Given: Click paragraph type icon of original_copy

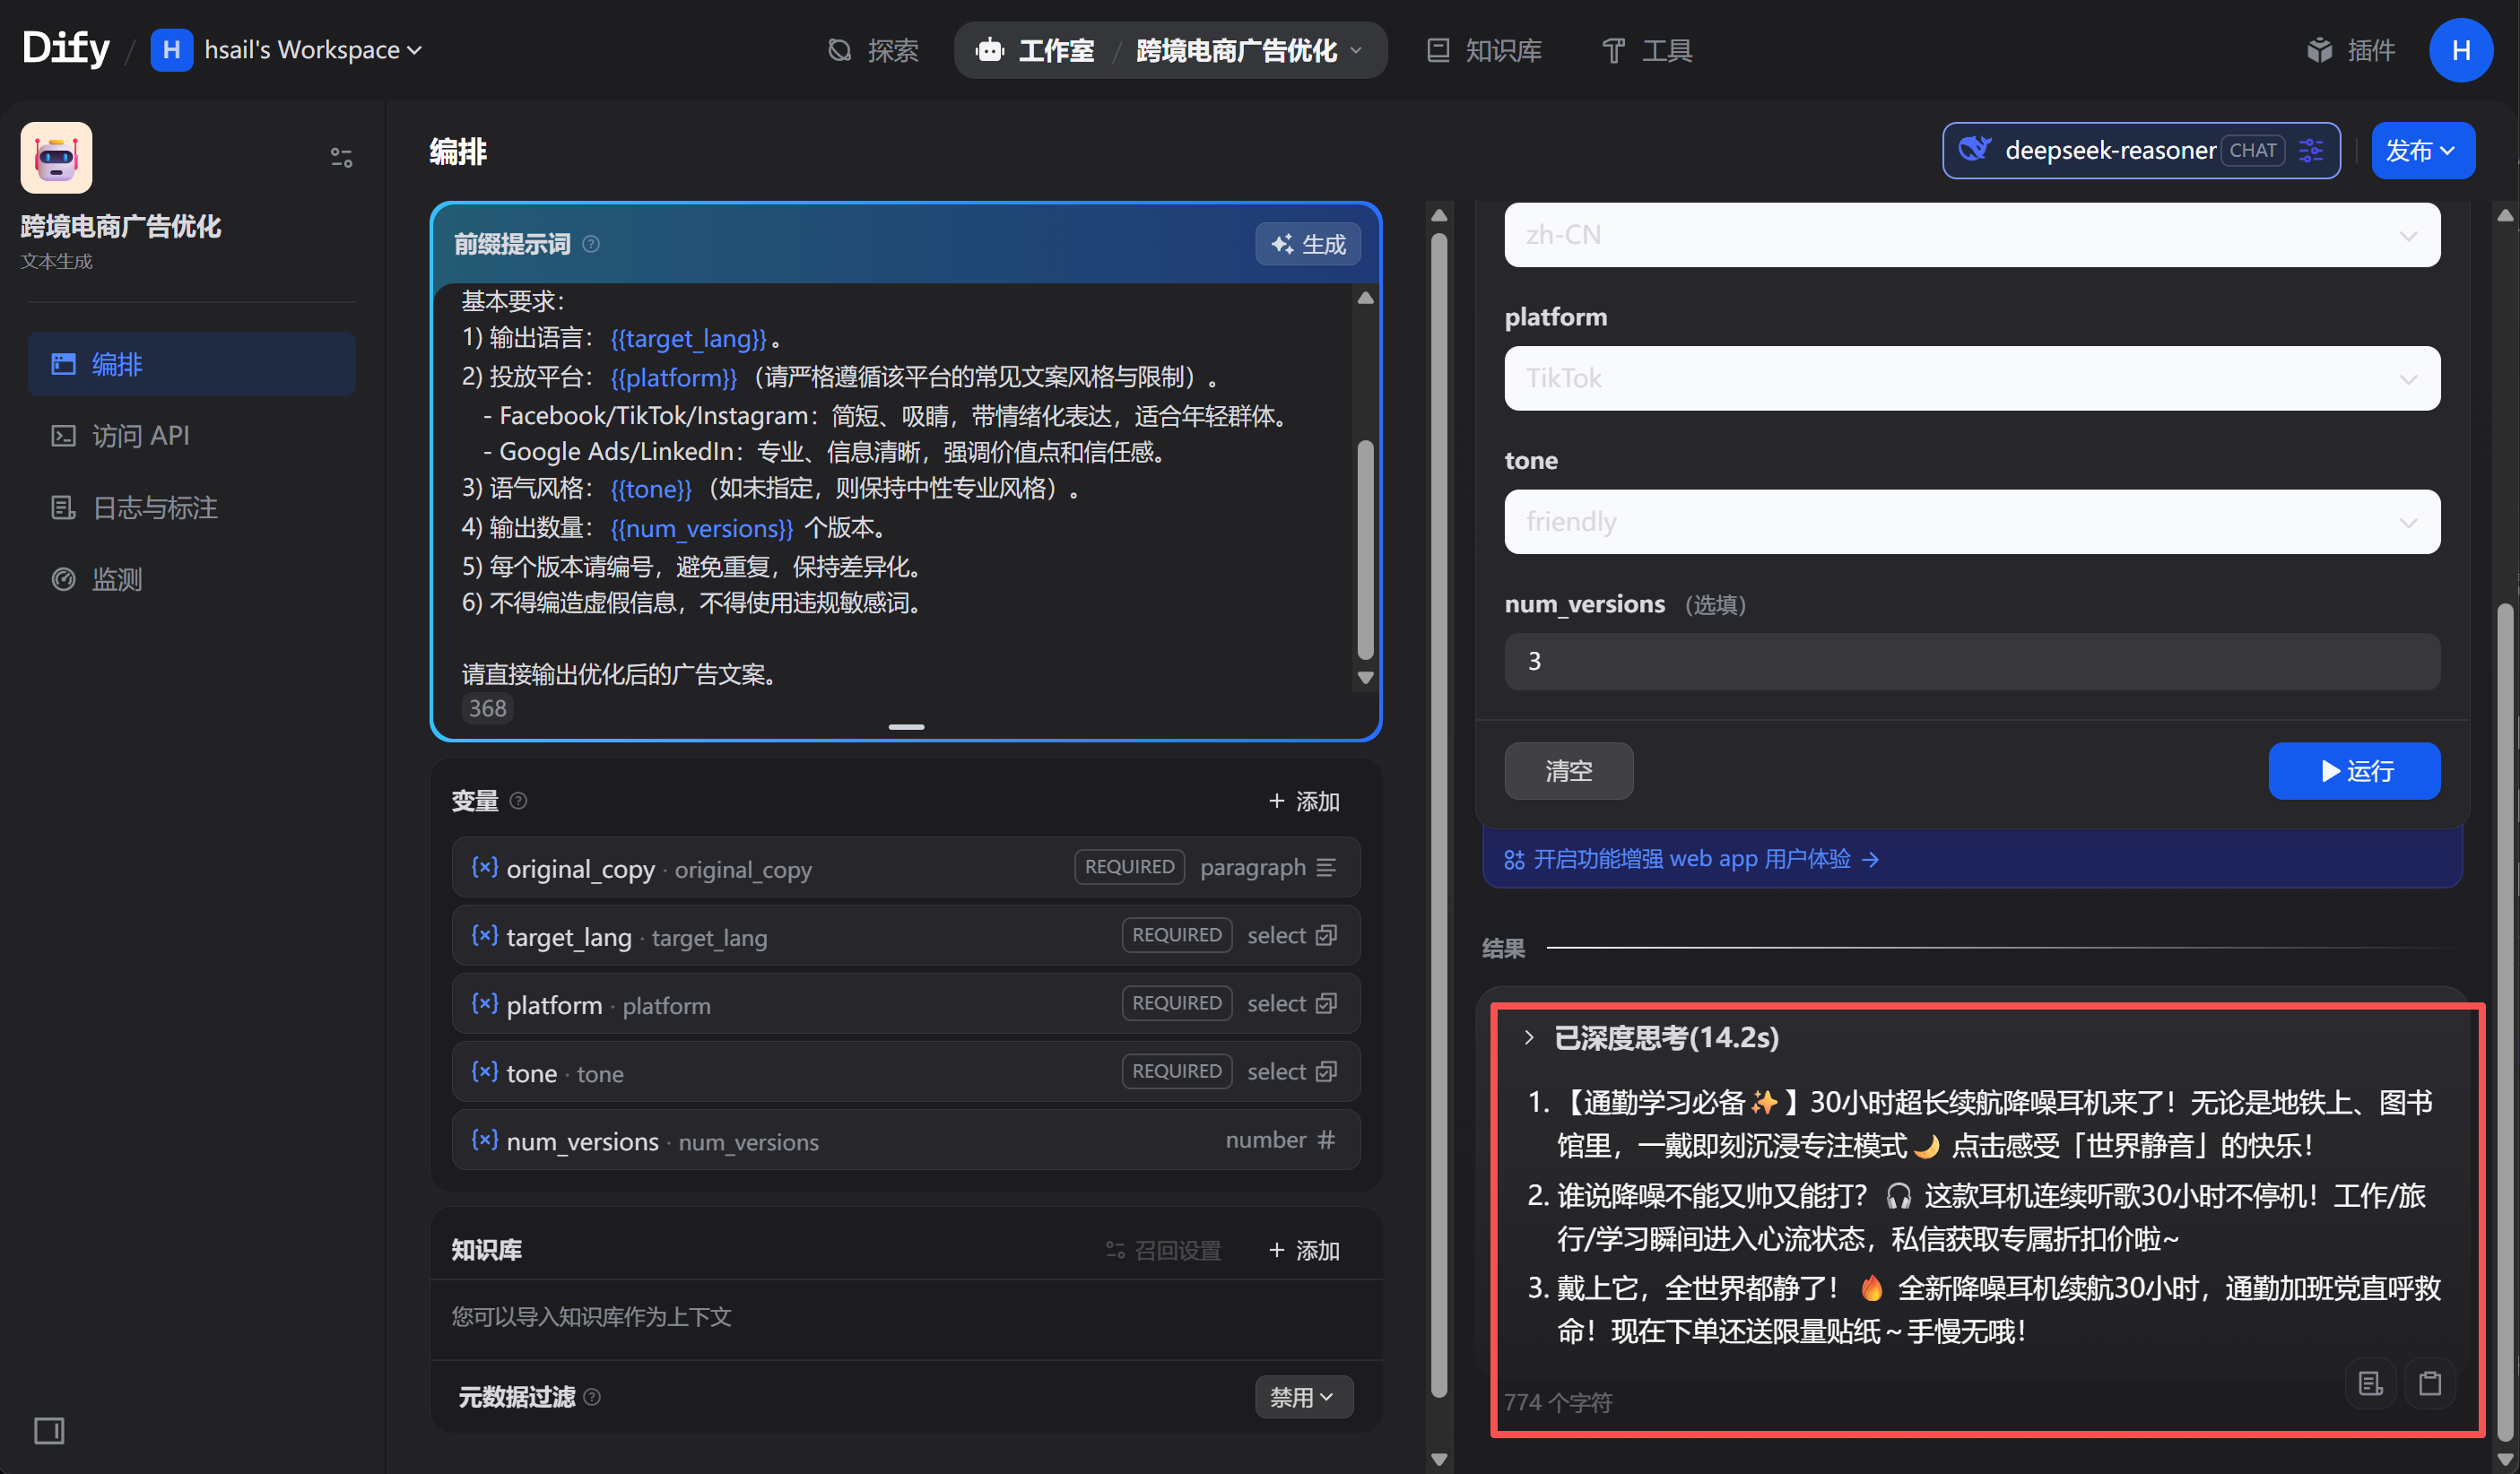Looking at the screenshot, I should point(1326,867).
